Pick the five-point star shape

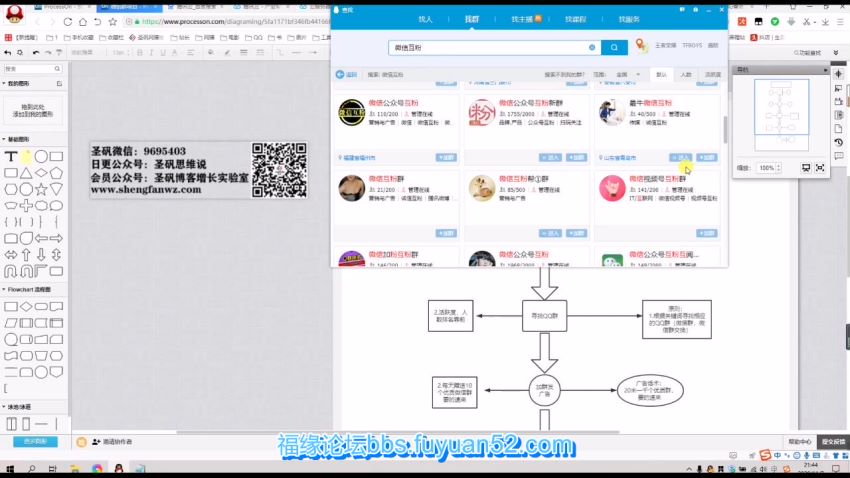click(x=41, y=189)
